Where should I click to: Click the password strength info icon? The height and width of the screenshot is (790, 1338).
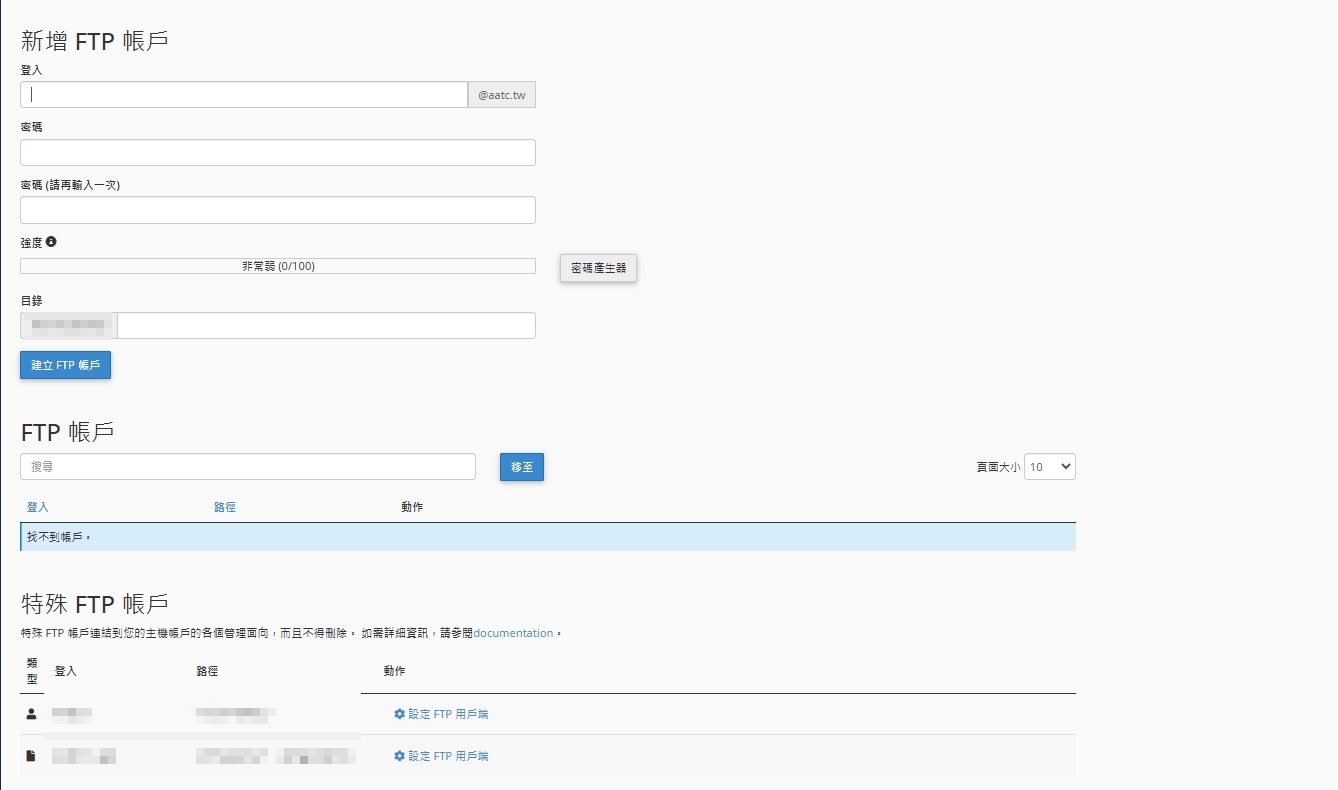click(51, 242)
